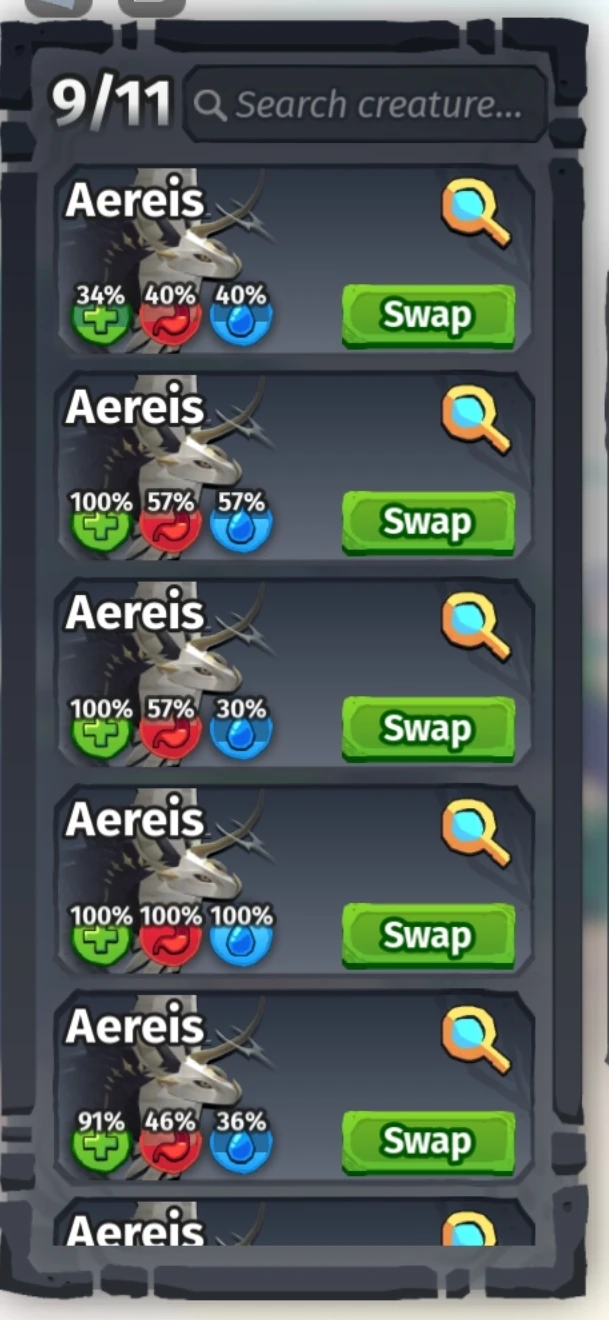This screenshot has height=1320, width=609.
Task: Click the 40% hunger meat icon
Action: tap(171, 320)
